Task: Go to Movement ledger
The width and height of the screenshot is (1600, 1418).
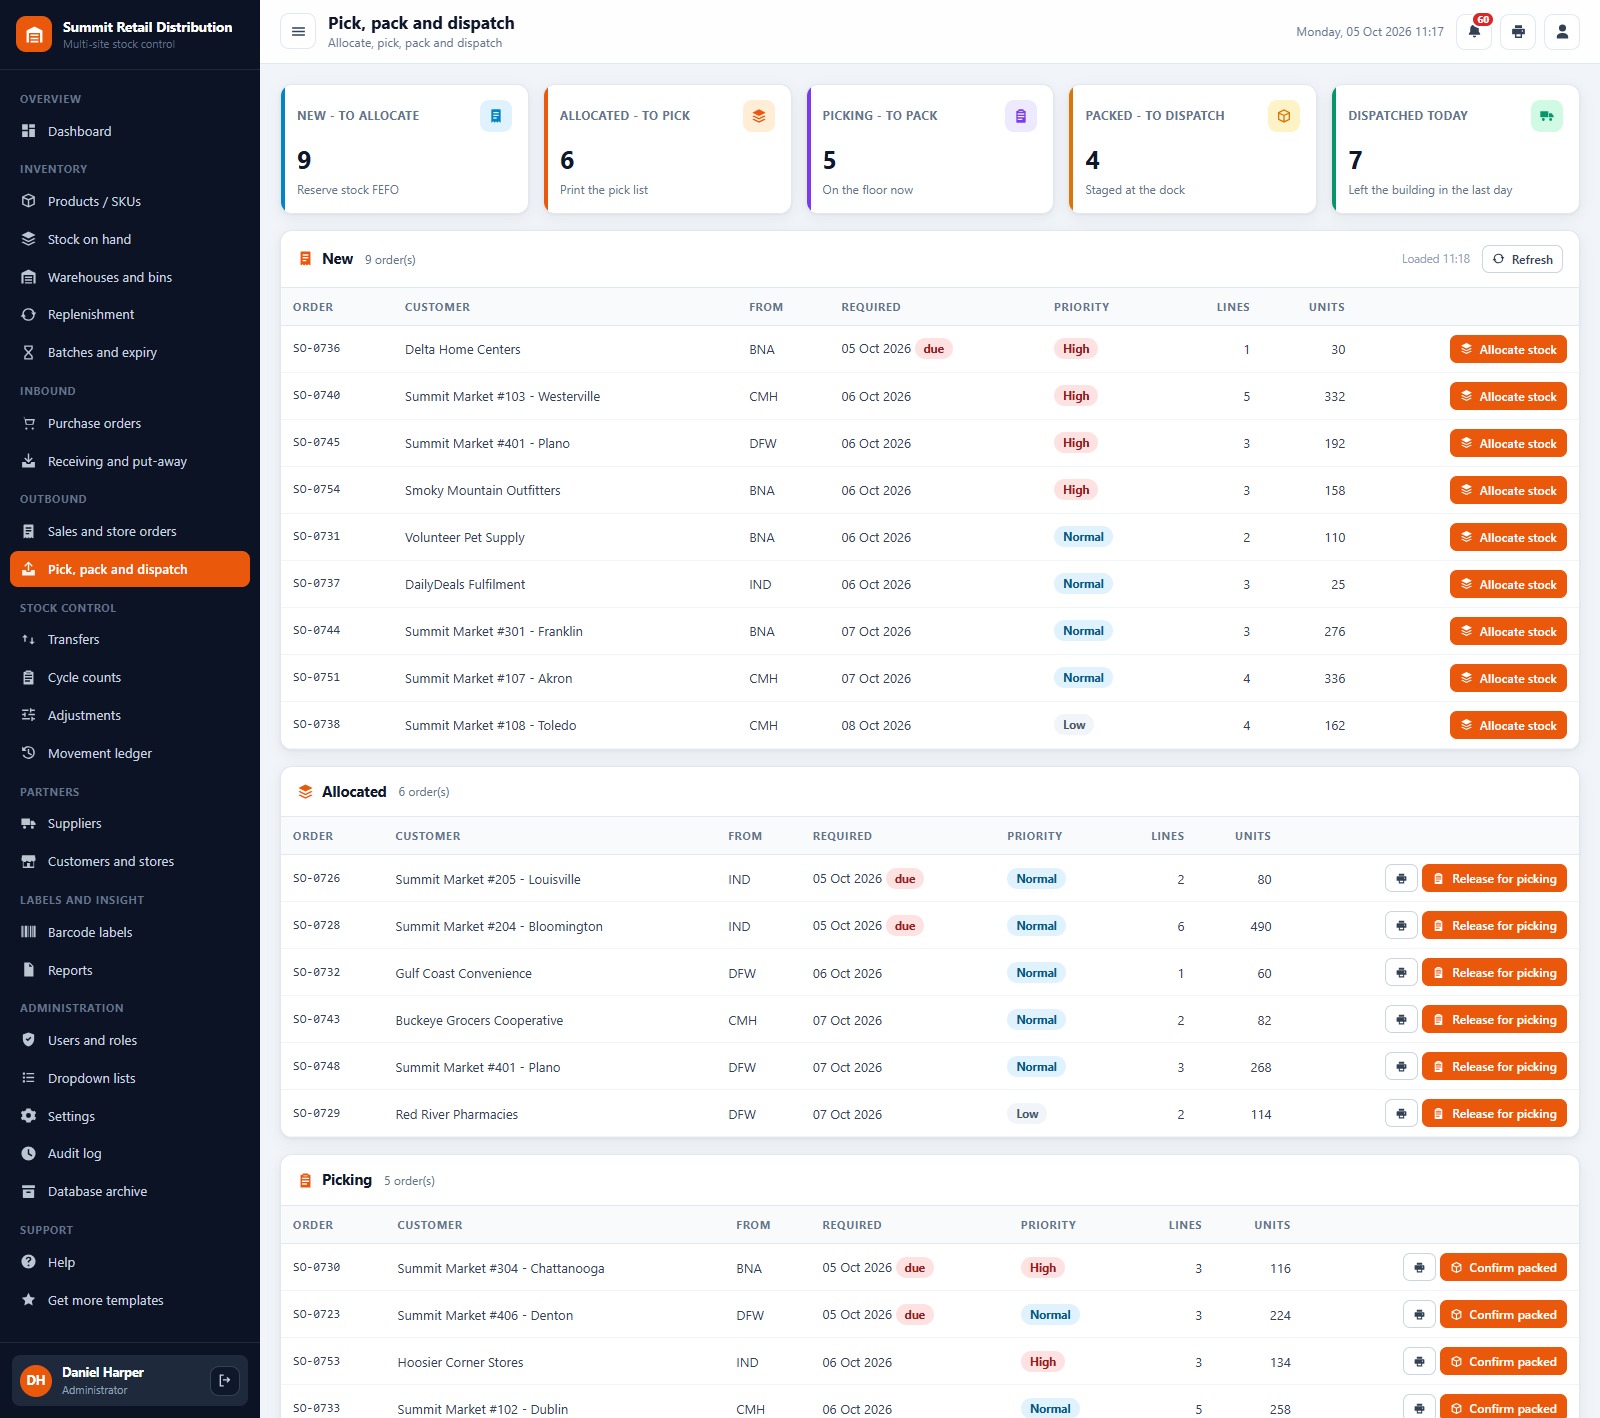Action: [130, 753]
